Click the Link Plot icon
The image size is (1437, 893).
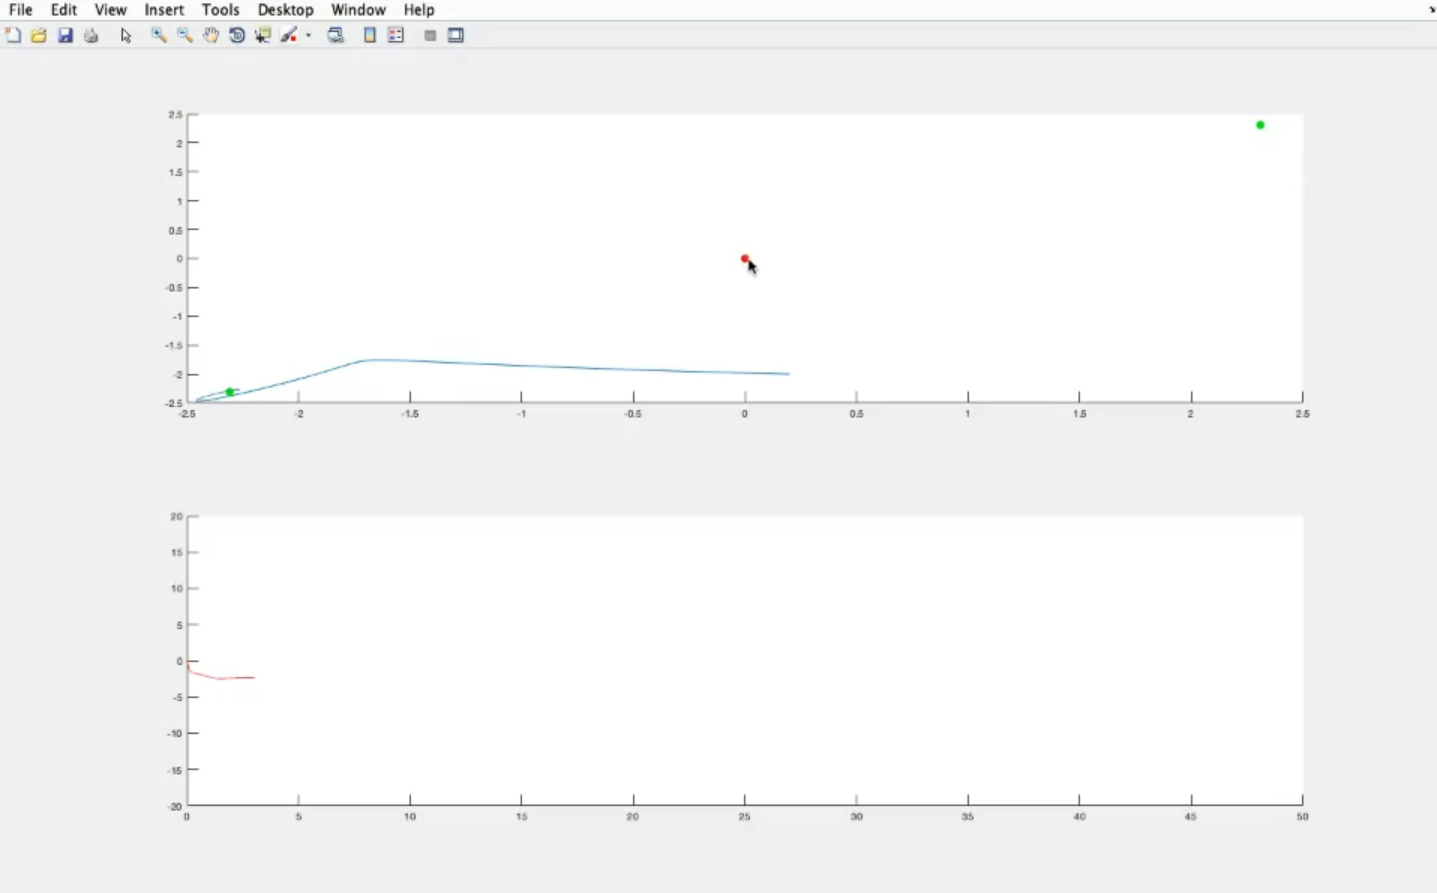336,35
